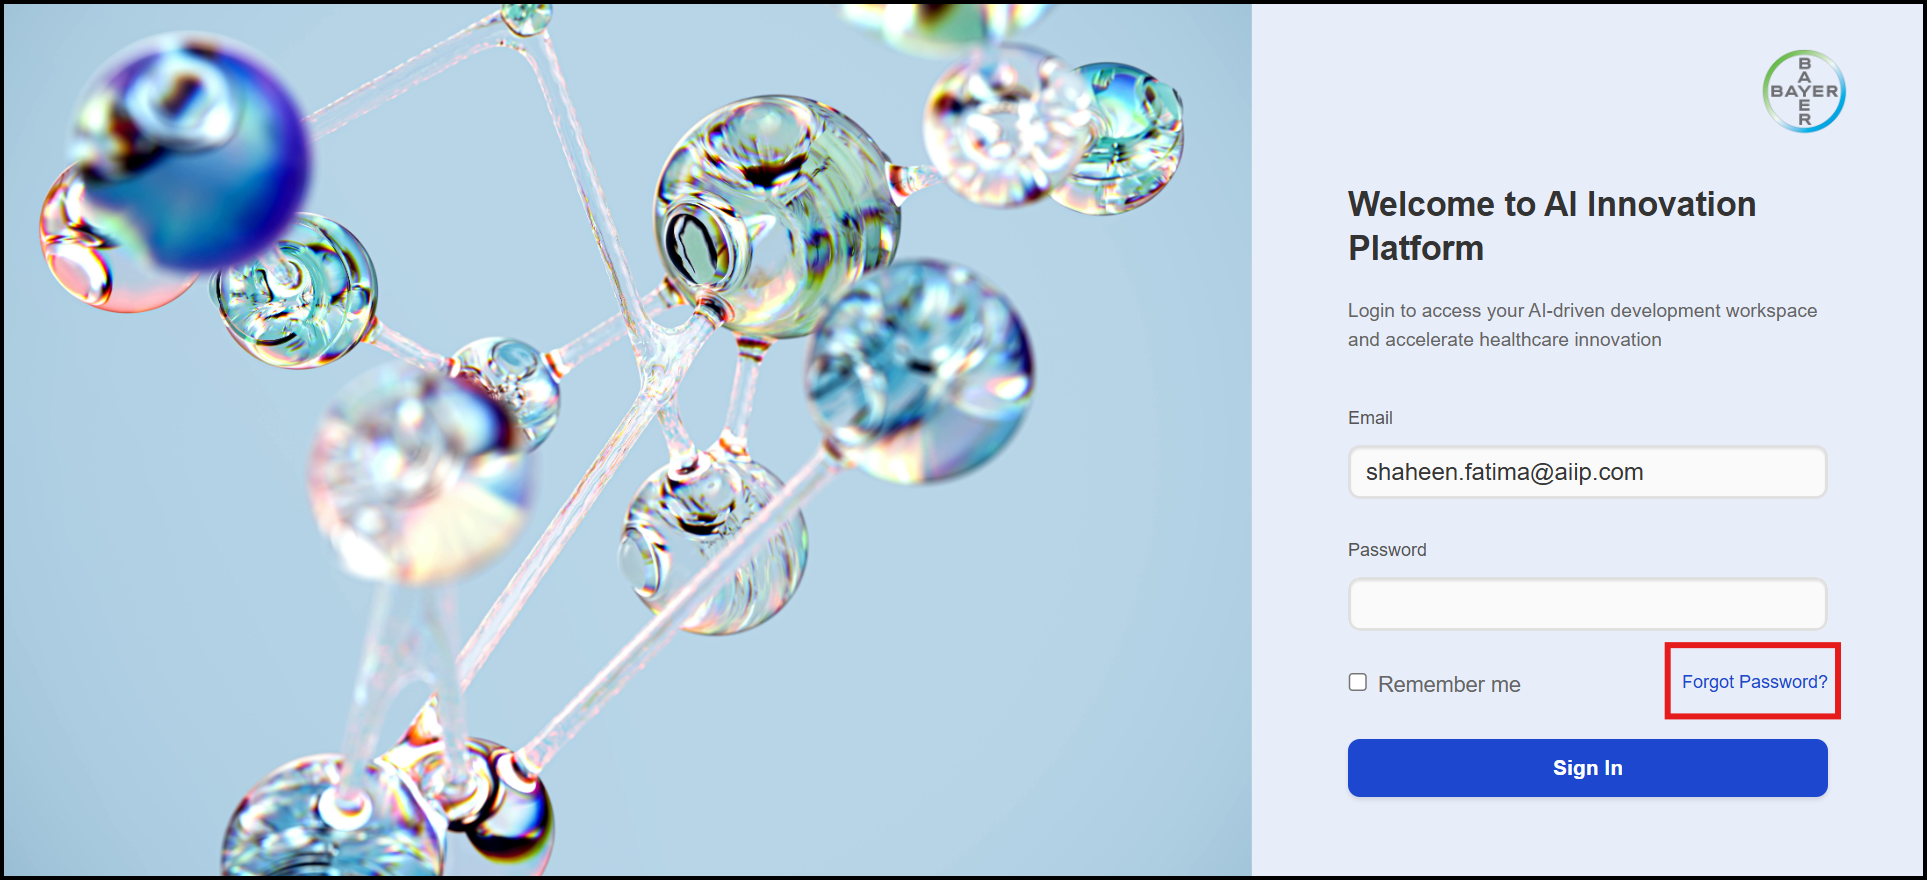
Task: Select the Email field label
Action: 1370,418
